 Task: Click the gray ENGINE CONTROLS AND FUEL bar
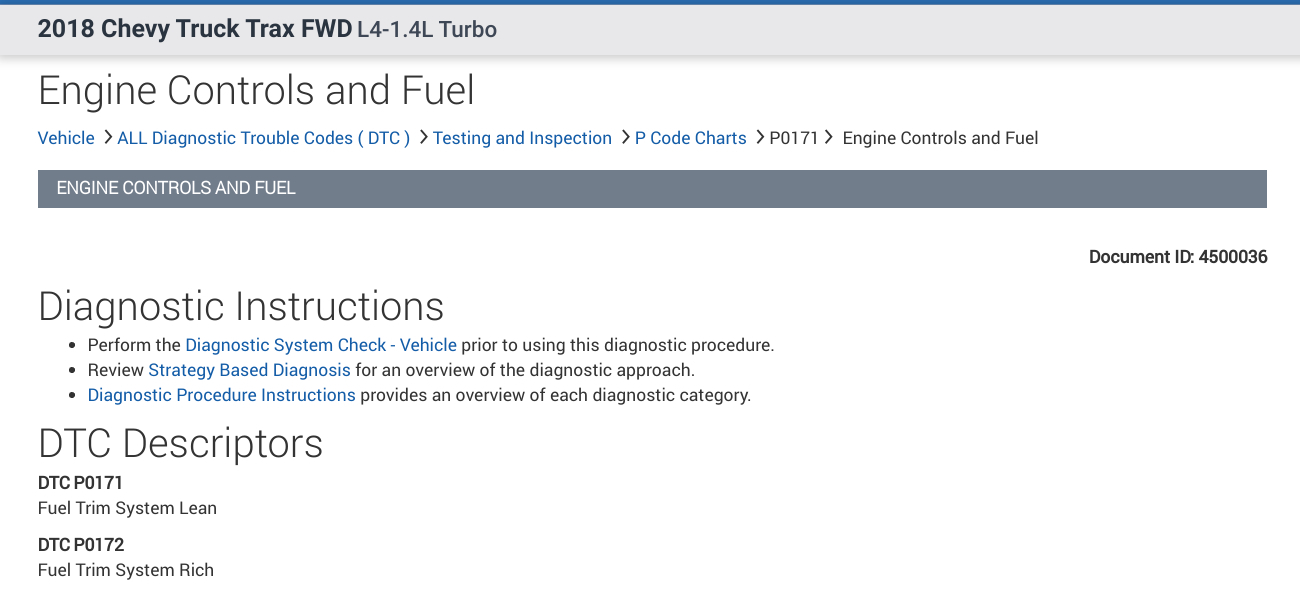point(652,188)
